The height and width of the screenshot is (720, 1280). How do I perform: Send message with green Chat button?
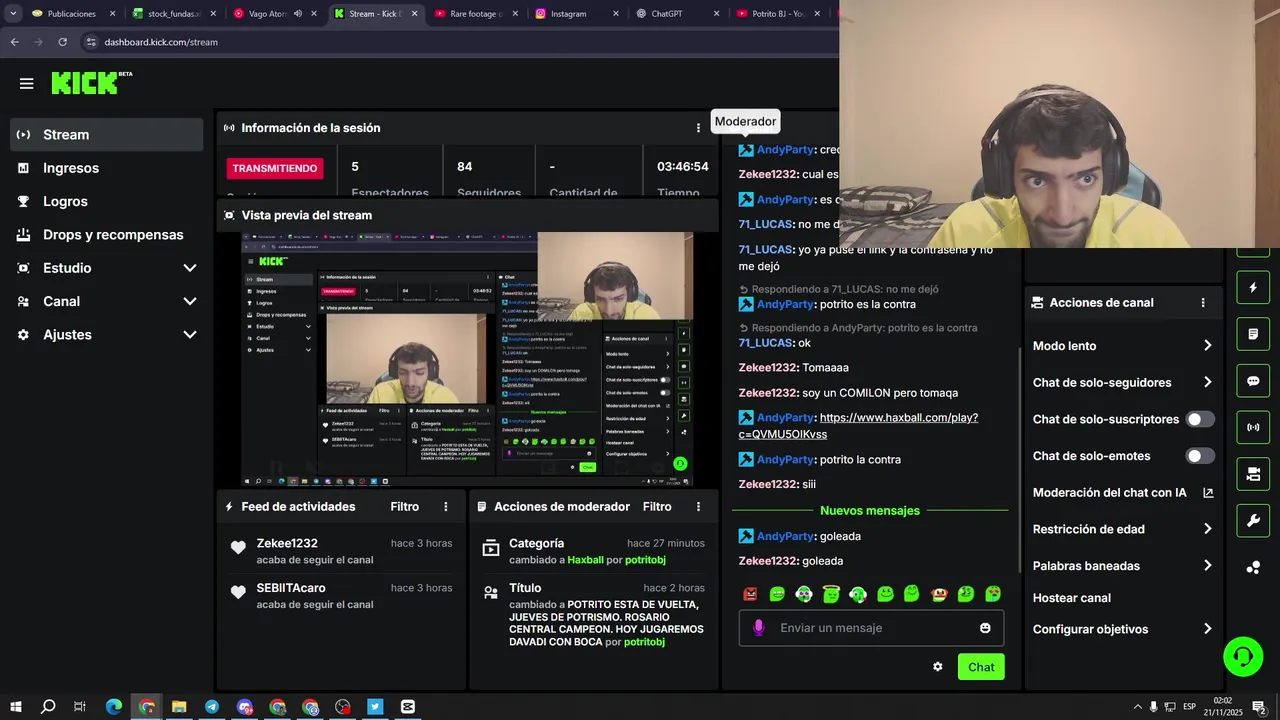[x=981, y=667]
